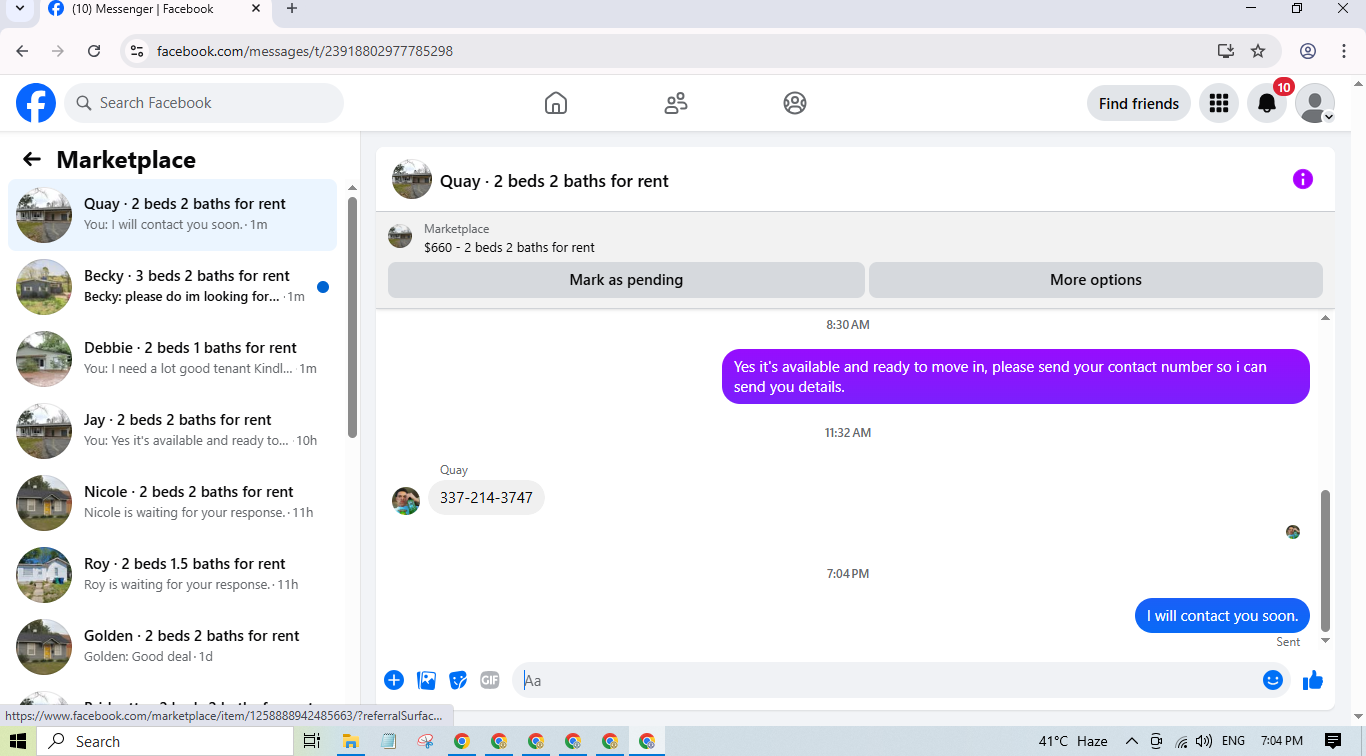1366x756 pixels.
Task: Click the 41°C Haze weather widget
Action: click(1073, 741)
